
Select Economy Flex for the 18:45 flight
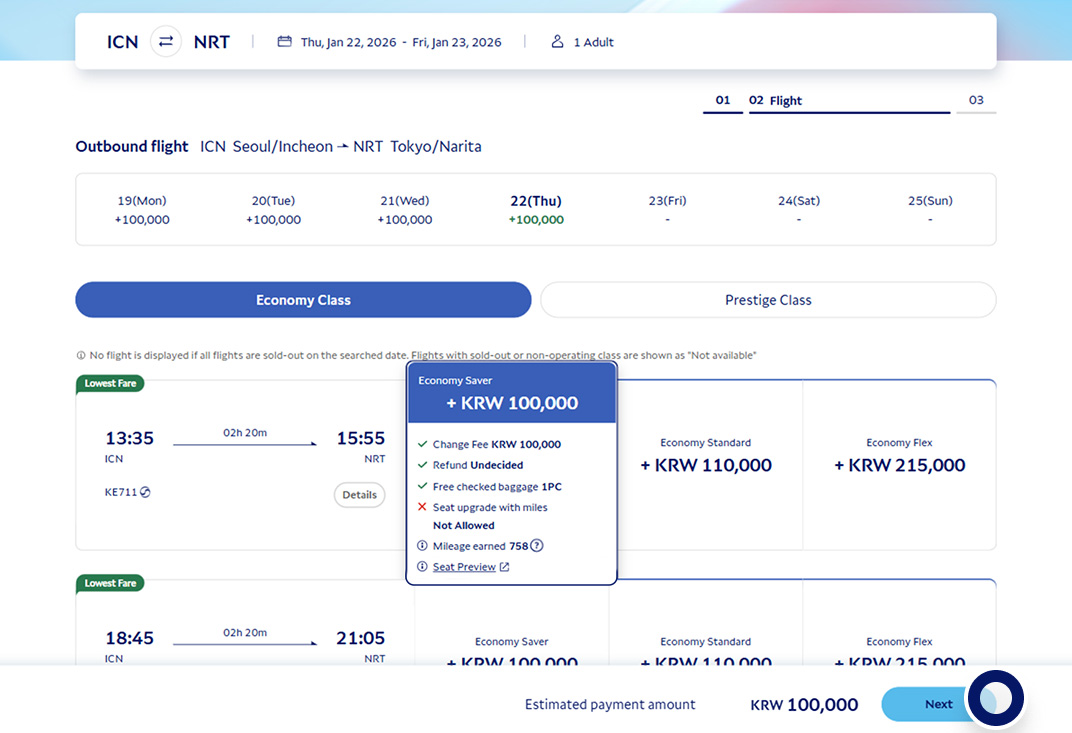coord(899,652)
